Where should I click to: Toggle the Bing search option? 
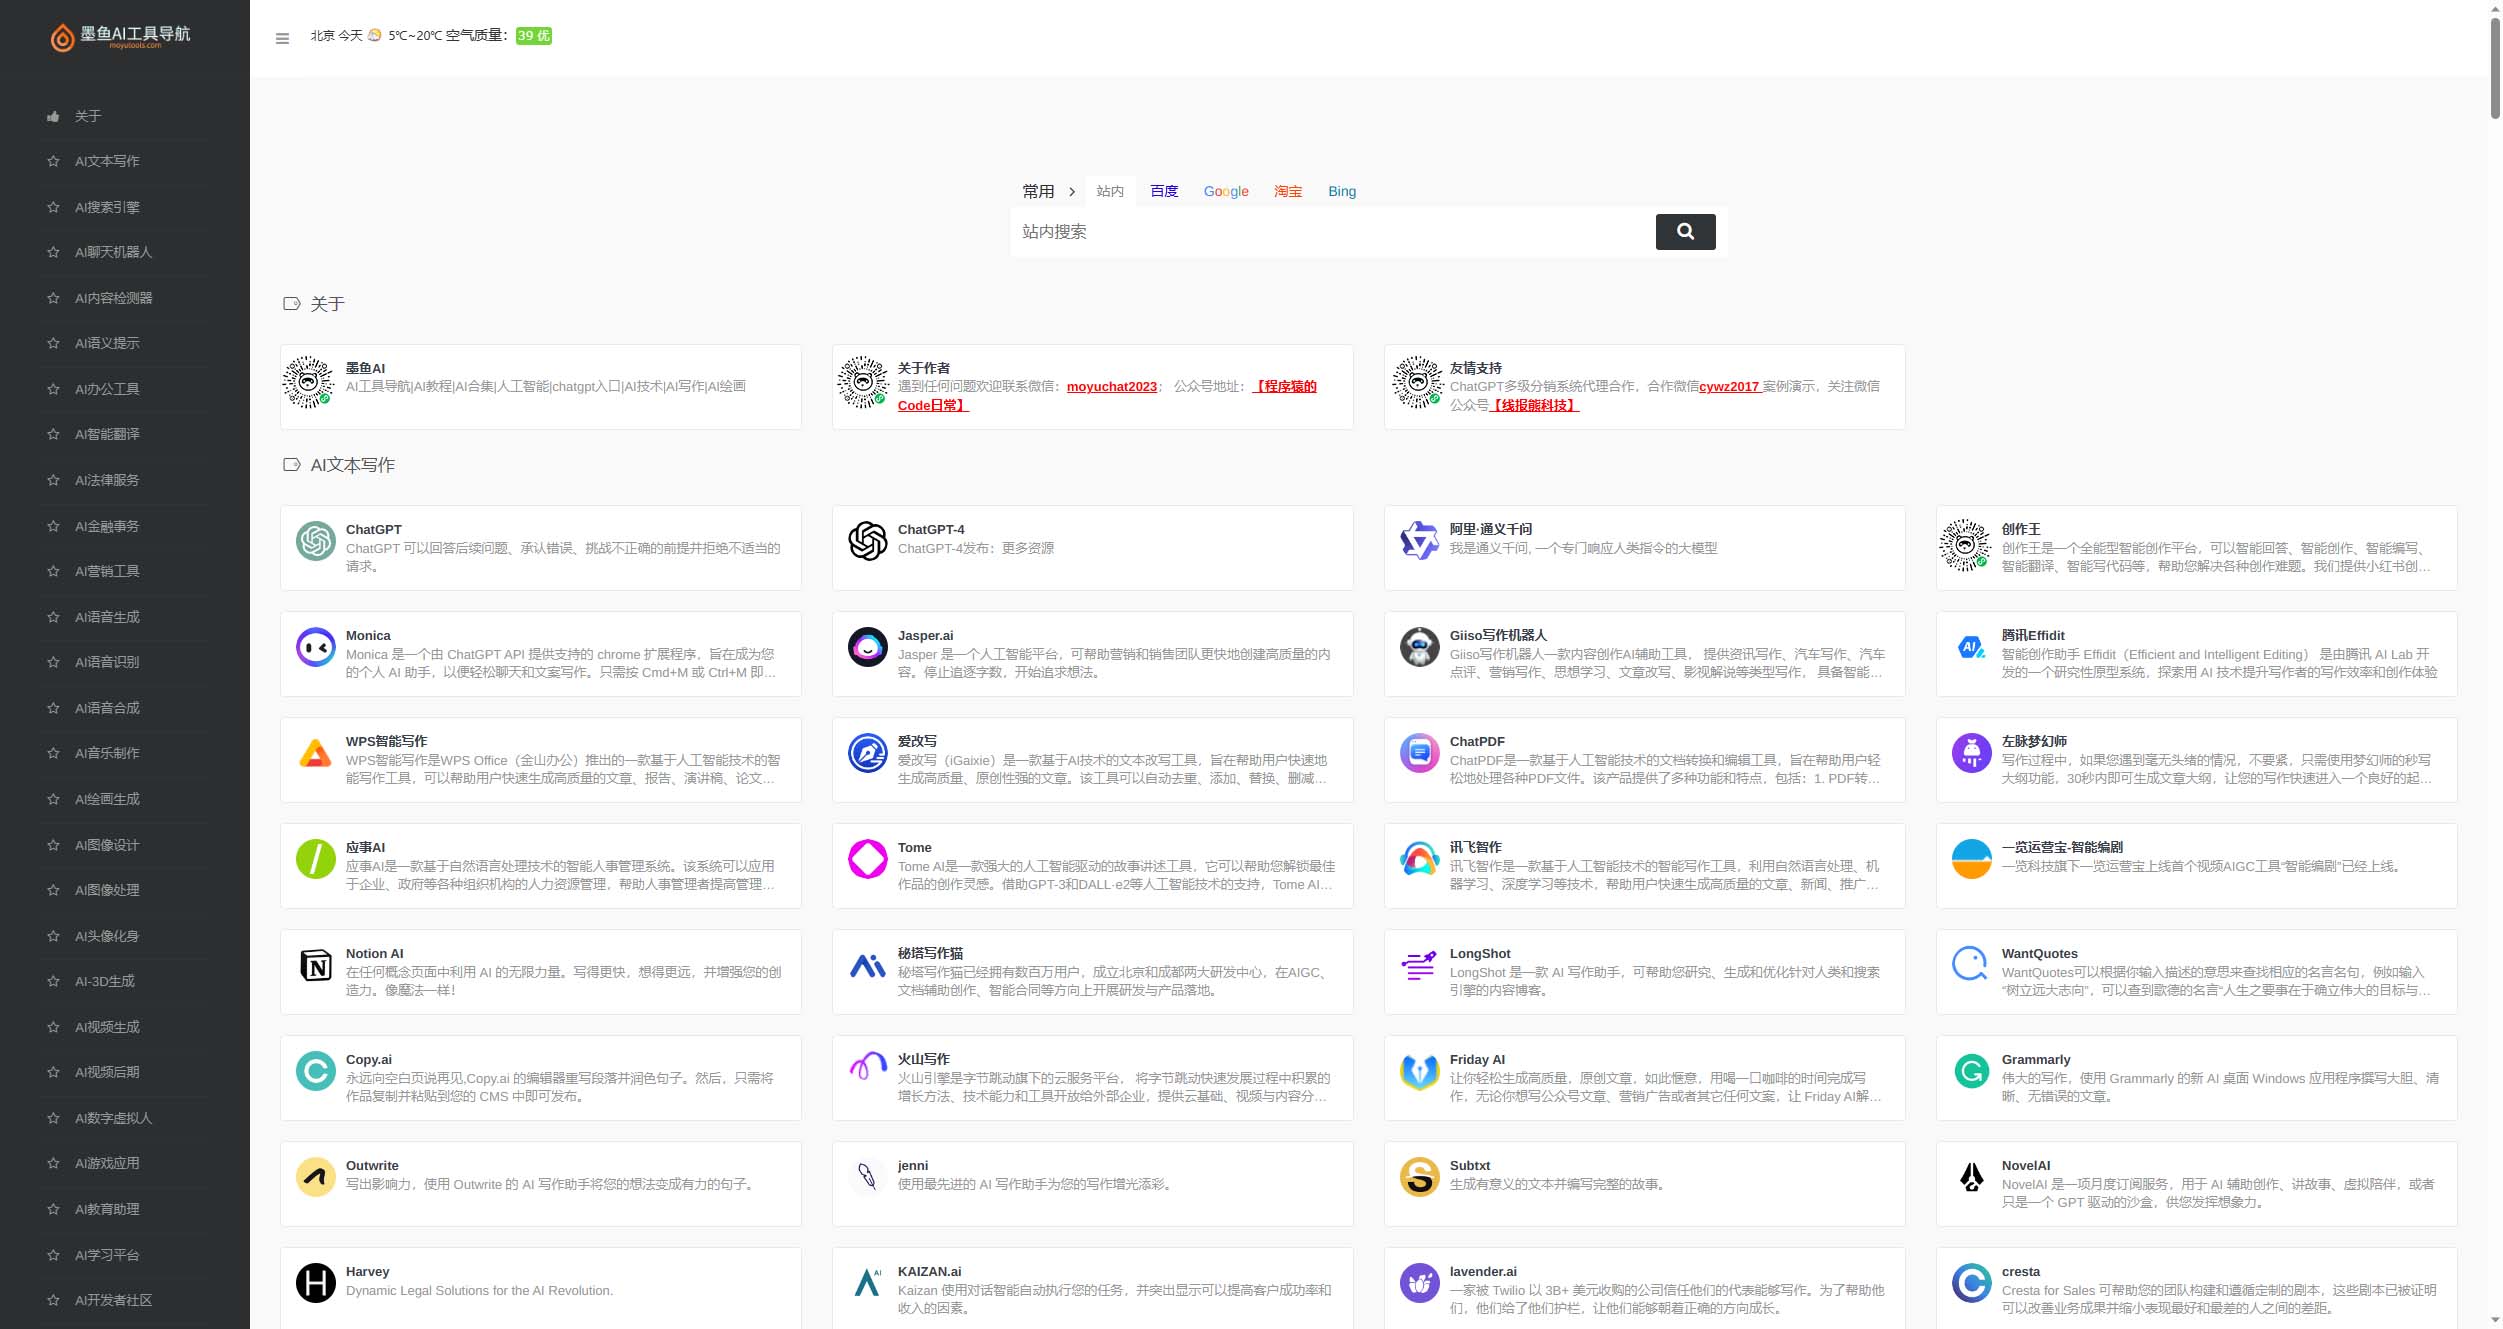(1343, 190)
